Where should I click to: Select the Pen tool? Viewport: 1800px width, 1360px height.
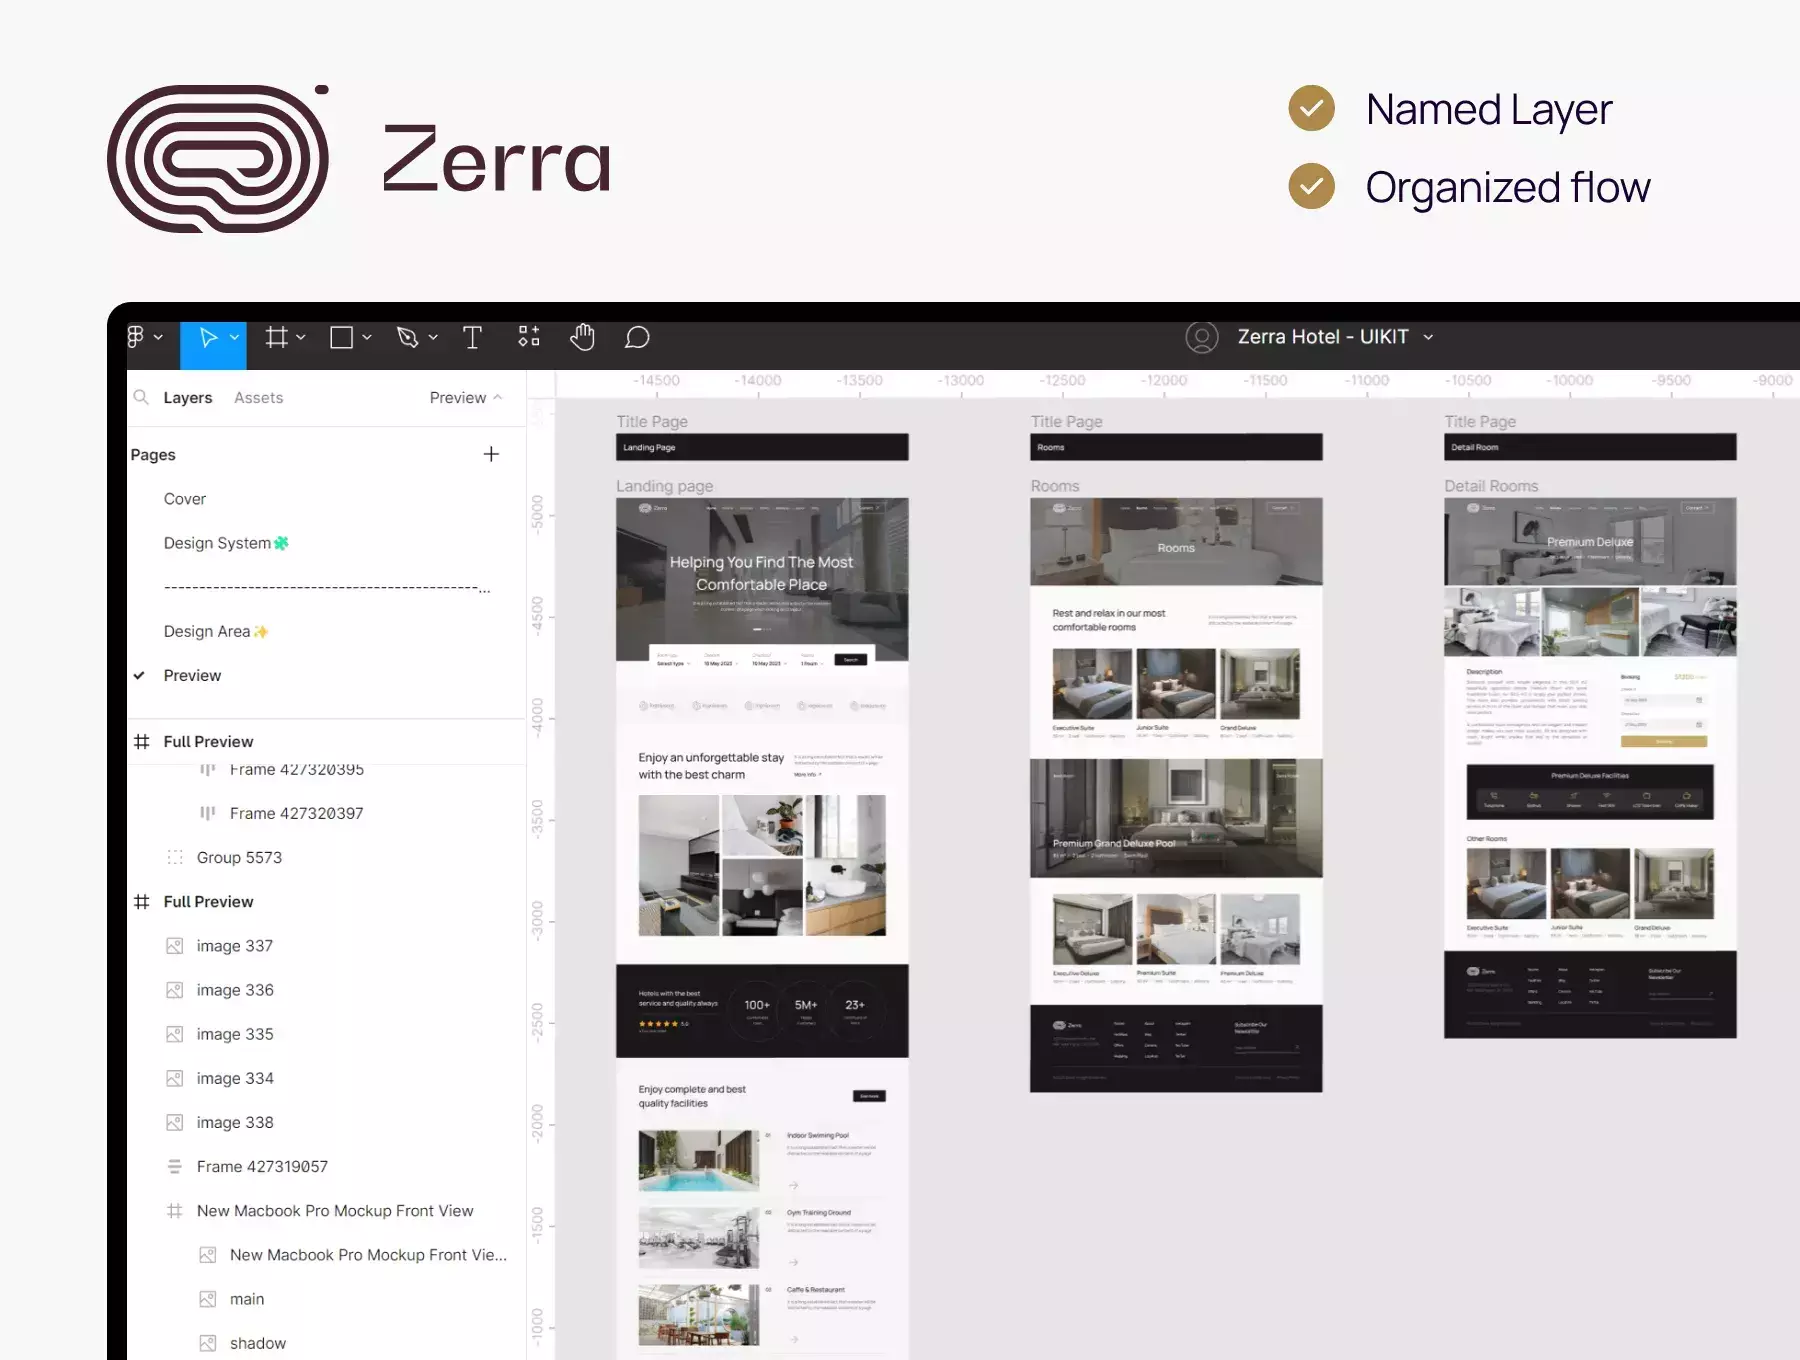[x=407, y=338]
